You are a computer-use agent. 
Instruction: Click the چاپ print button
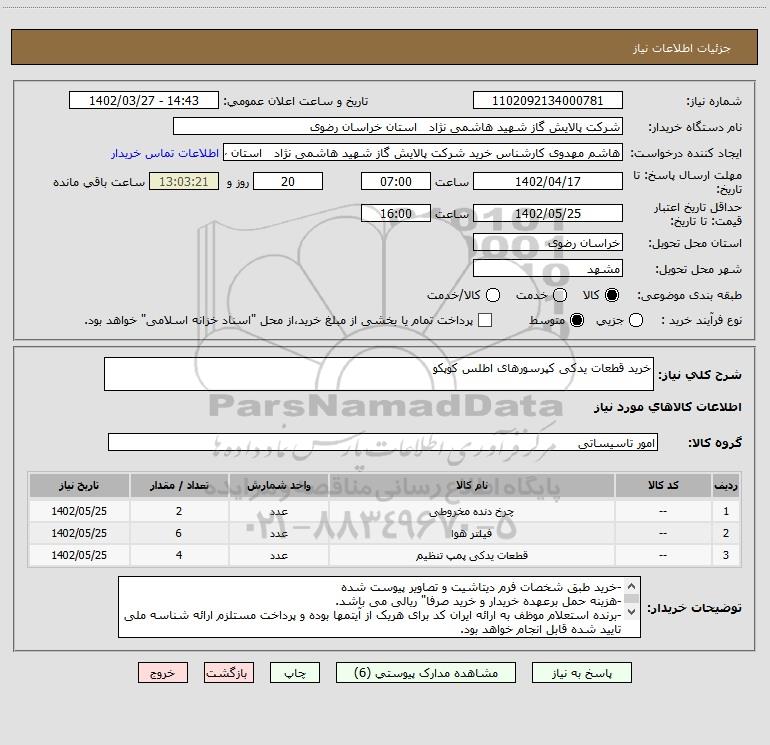point(295,673)
